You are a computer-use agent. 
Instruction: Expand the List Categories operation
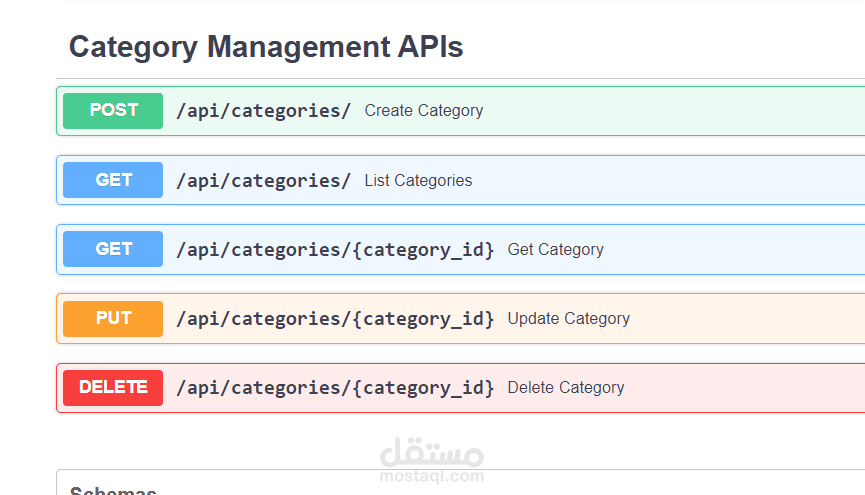[x=418, y=181]
